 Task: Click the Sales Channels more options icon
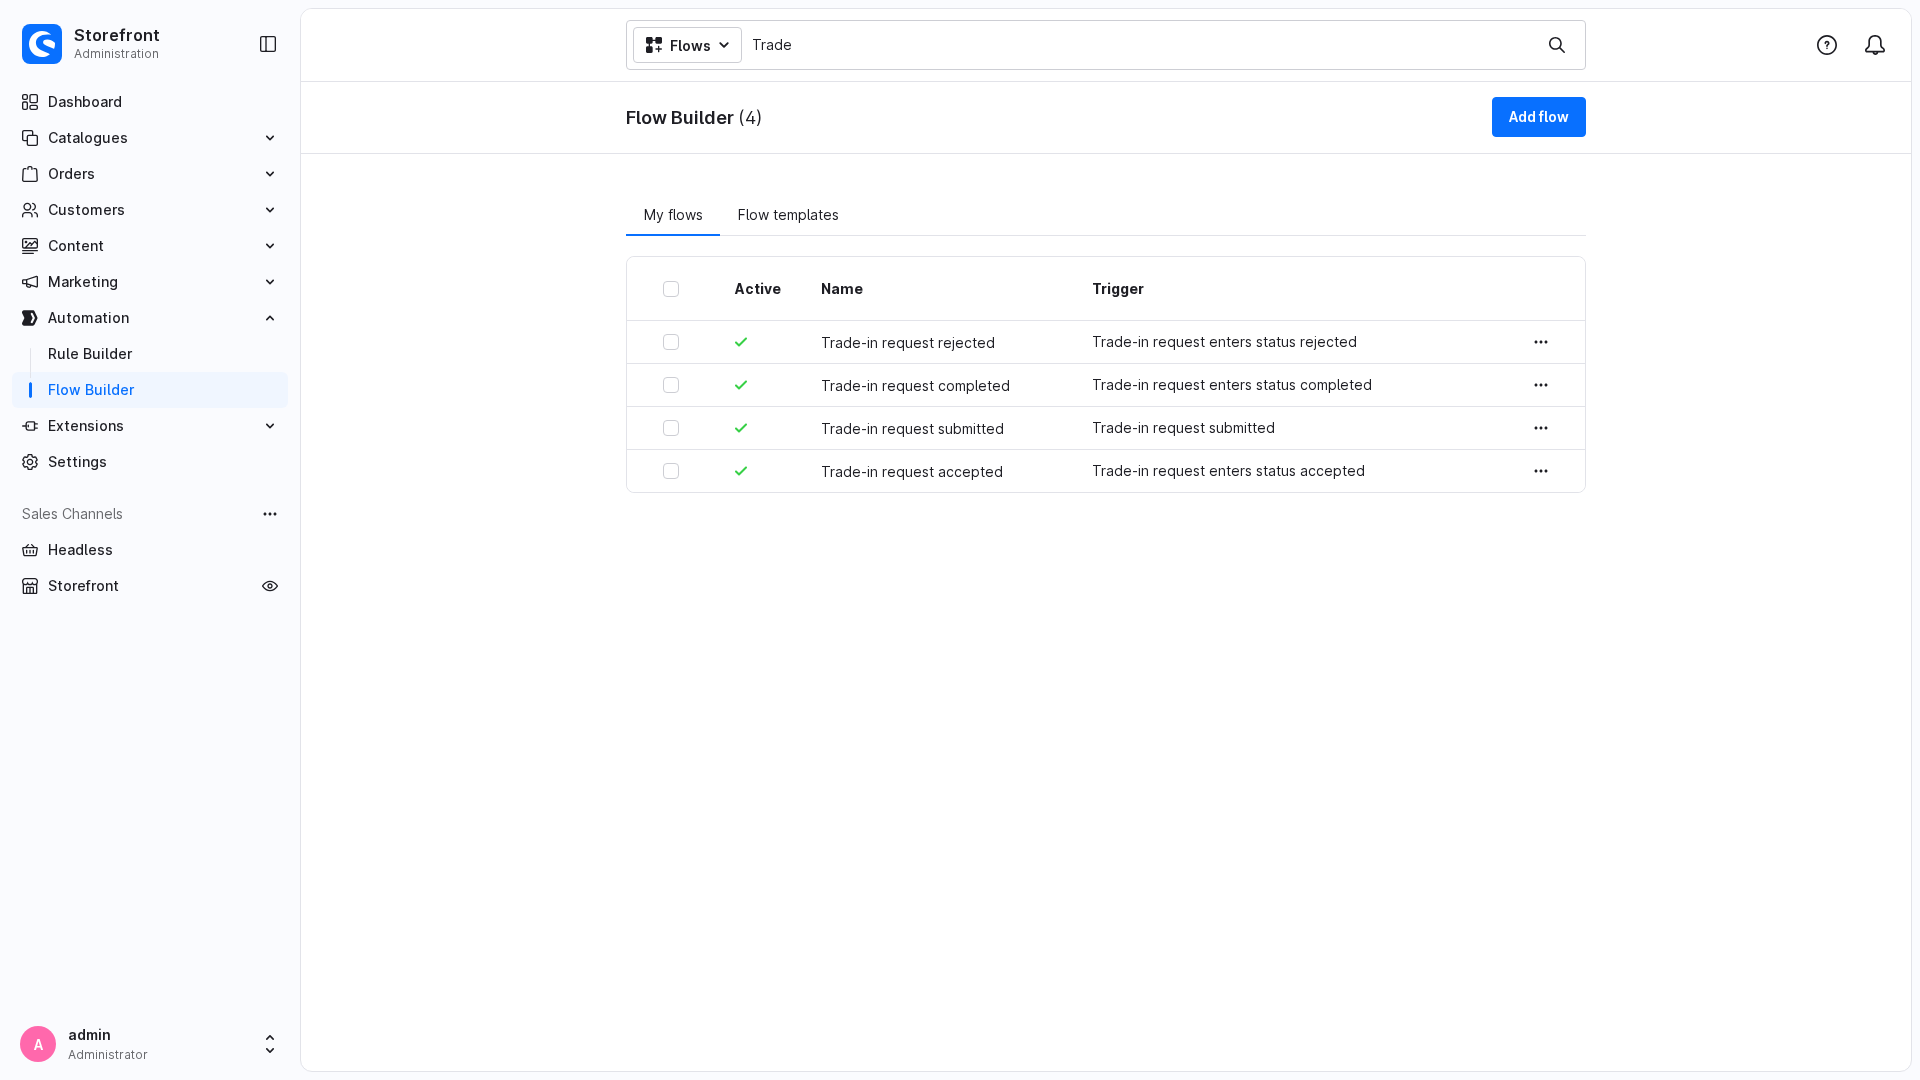tap(270, 514)
